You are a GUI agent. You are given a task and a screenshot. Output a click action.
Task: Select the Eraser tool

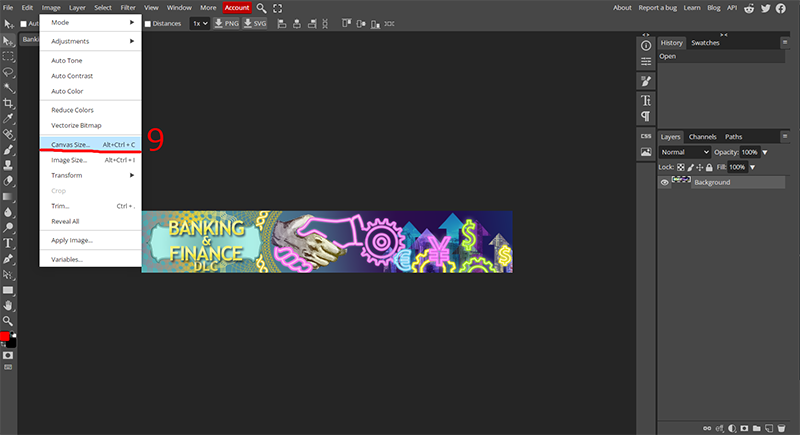[x=8, y=181]
